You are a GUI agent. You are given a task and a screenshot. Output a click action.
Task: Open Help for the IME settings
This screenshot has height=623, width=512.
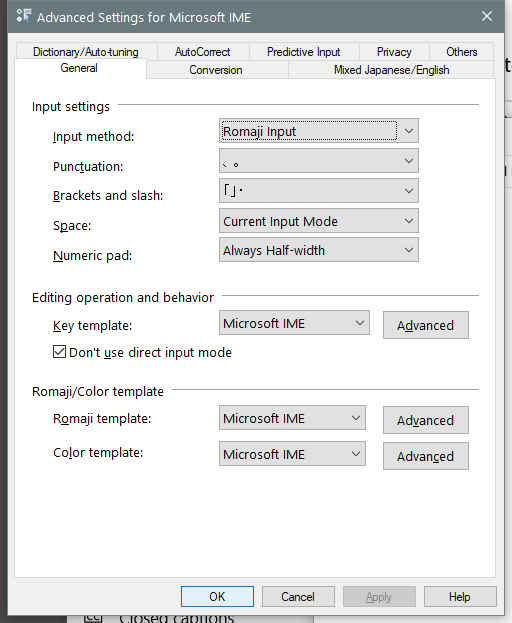click(460, 596)
